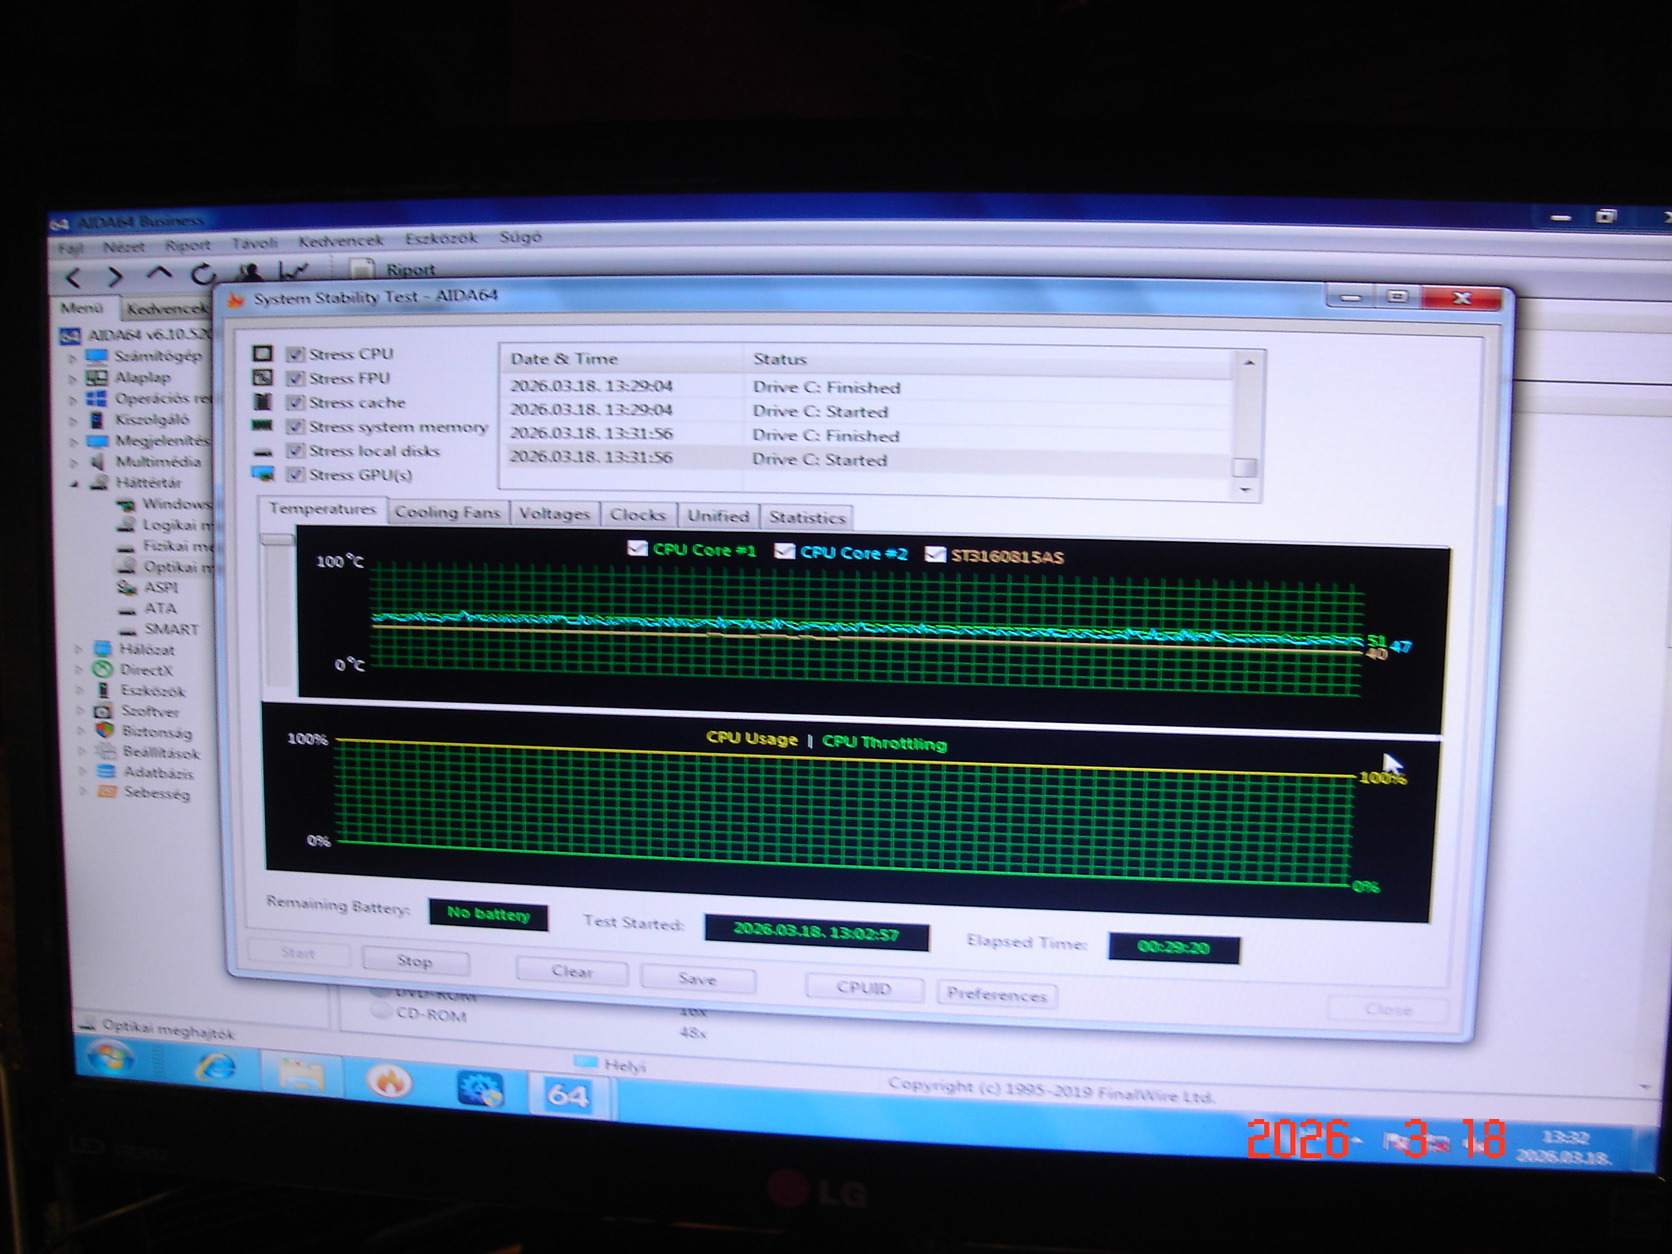Switch to the Voltages tab
Viewport: 1672px width, 1254px height.
(x=554, y=514)
